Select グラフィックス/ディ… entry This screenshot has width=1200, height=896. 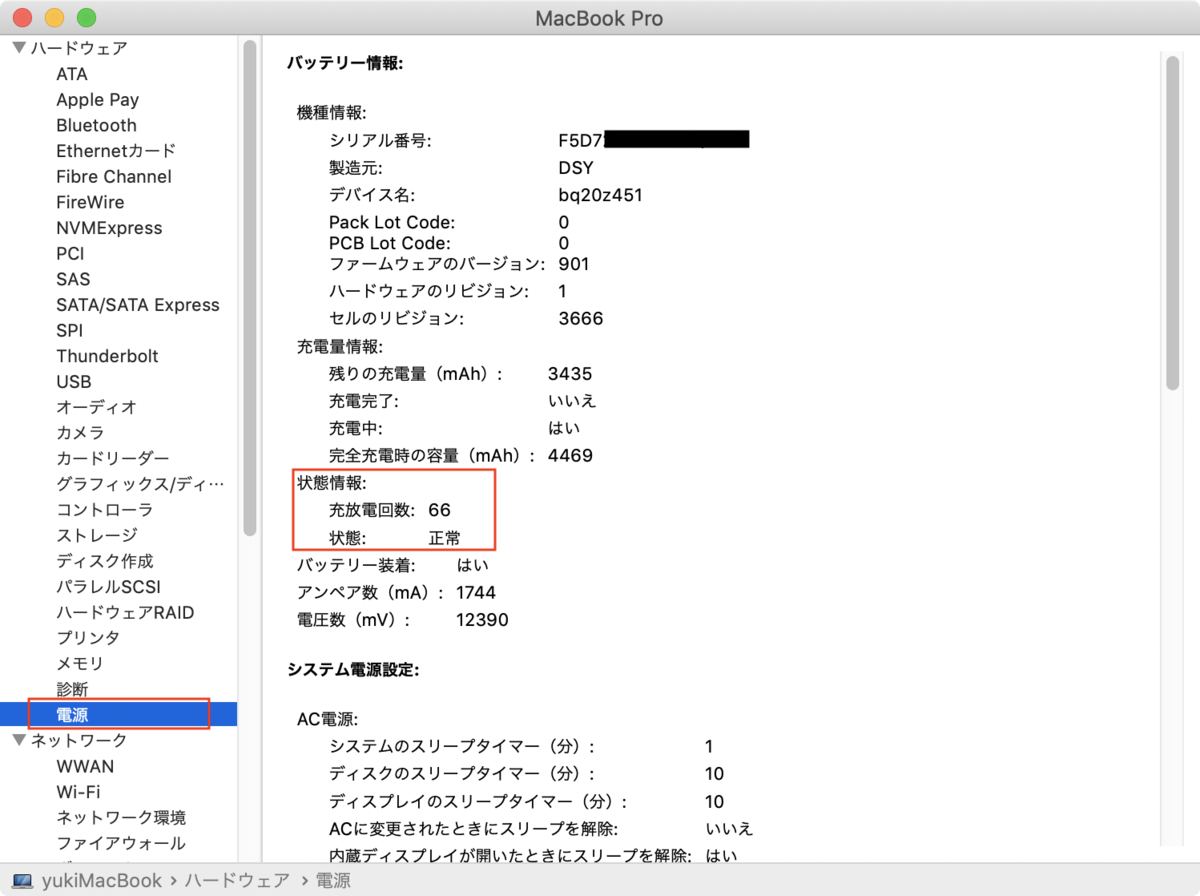140,484
